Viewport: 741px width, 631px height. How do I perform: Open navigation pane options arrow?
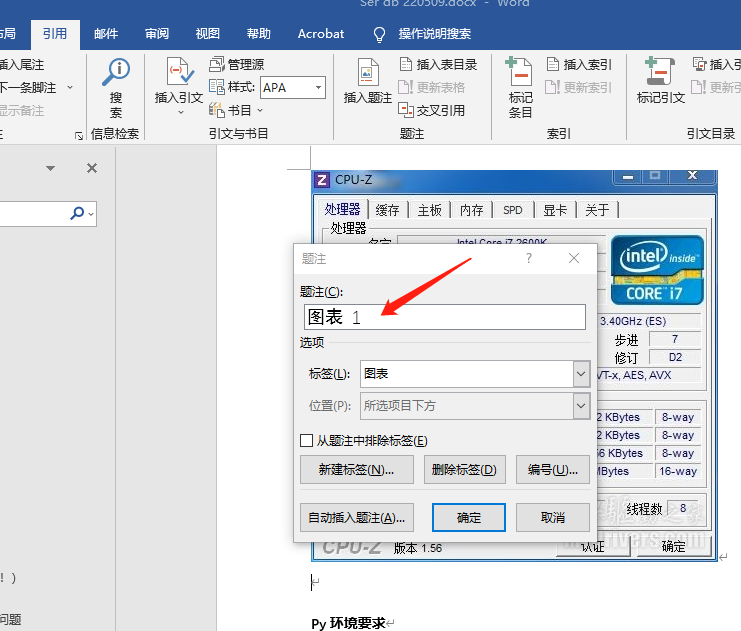tap(51, 168)
